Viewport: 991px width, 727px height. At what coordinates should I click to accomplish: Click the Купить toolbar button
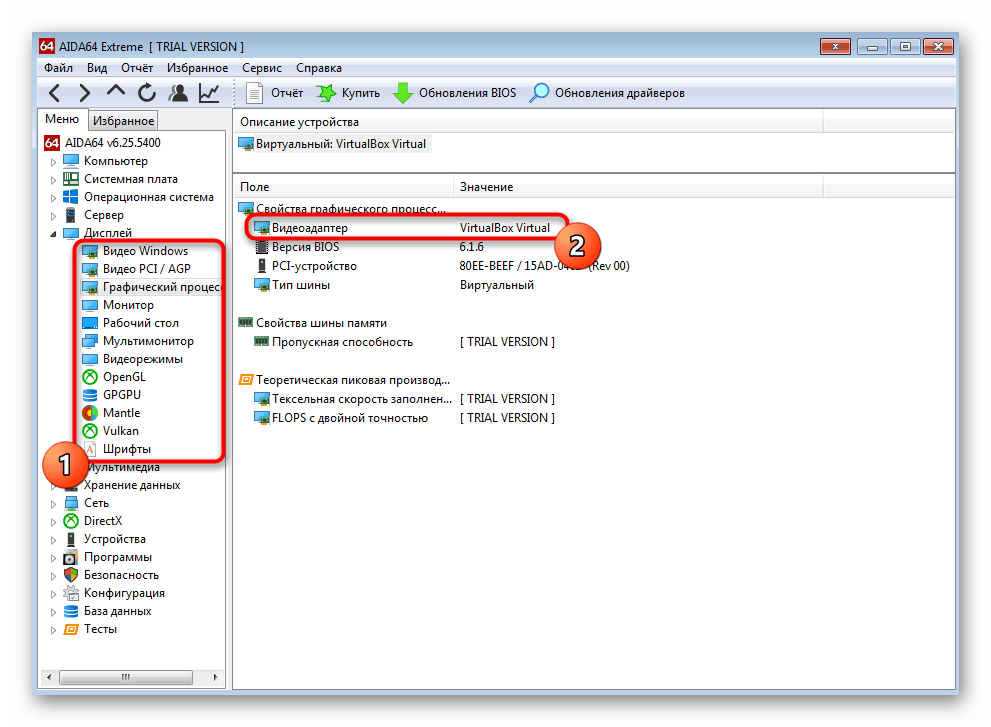point(348,93)
